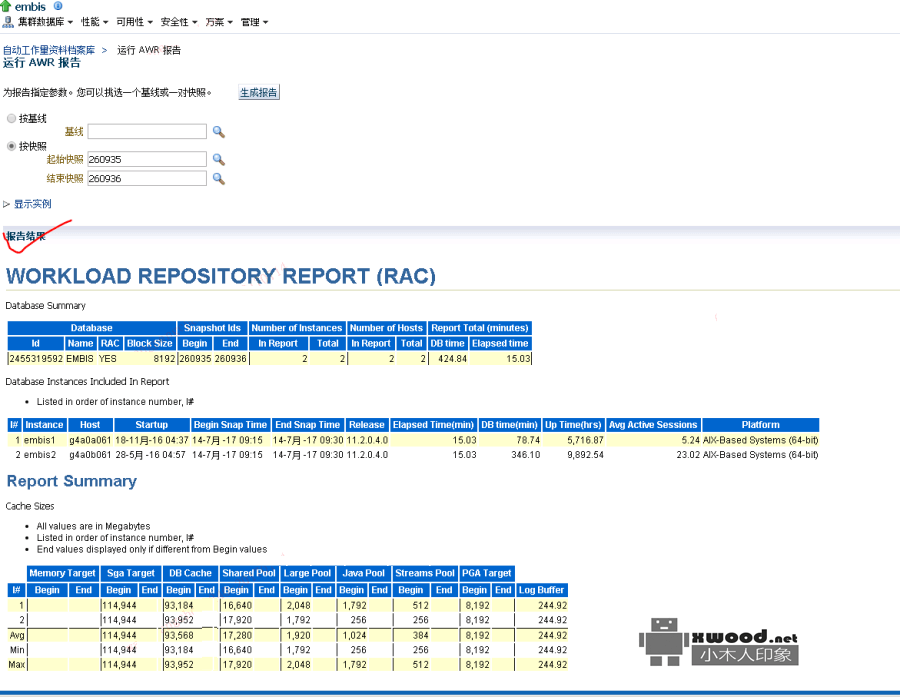Click the 起始快照 field with 260935
This screenshot has width=900, height=697.
click(x=147, y=159)
